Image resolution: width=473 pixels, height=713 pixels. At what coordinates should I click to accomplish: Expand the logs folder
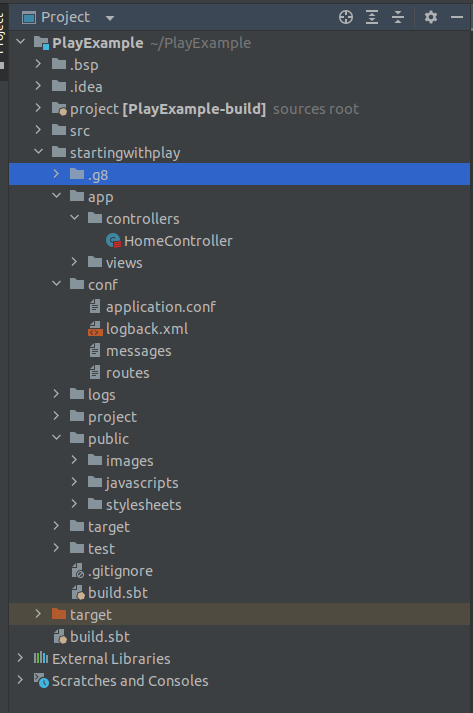pyautogui.click(x=56, y=394)
